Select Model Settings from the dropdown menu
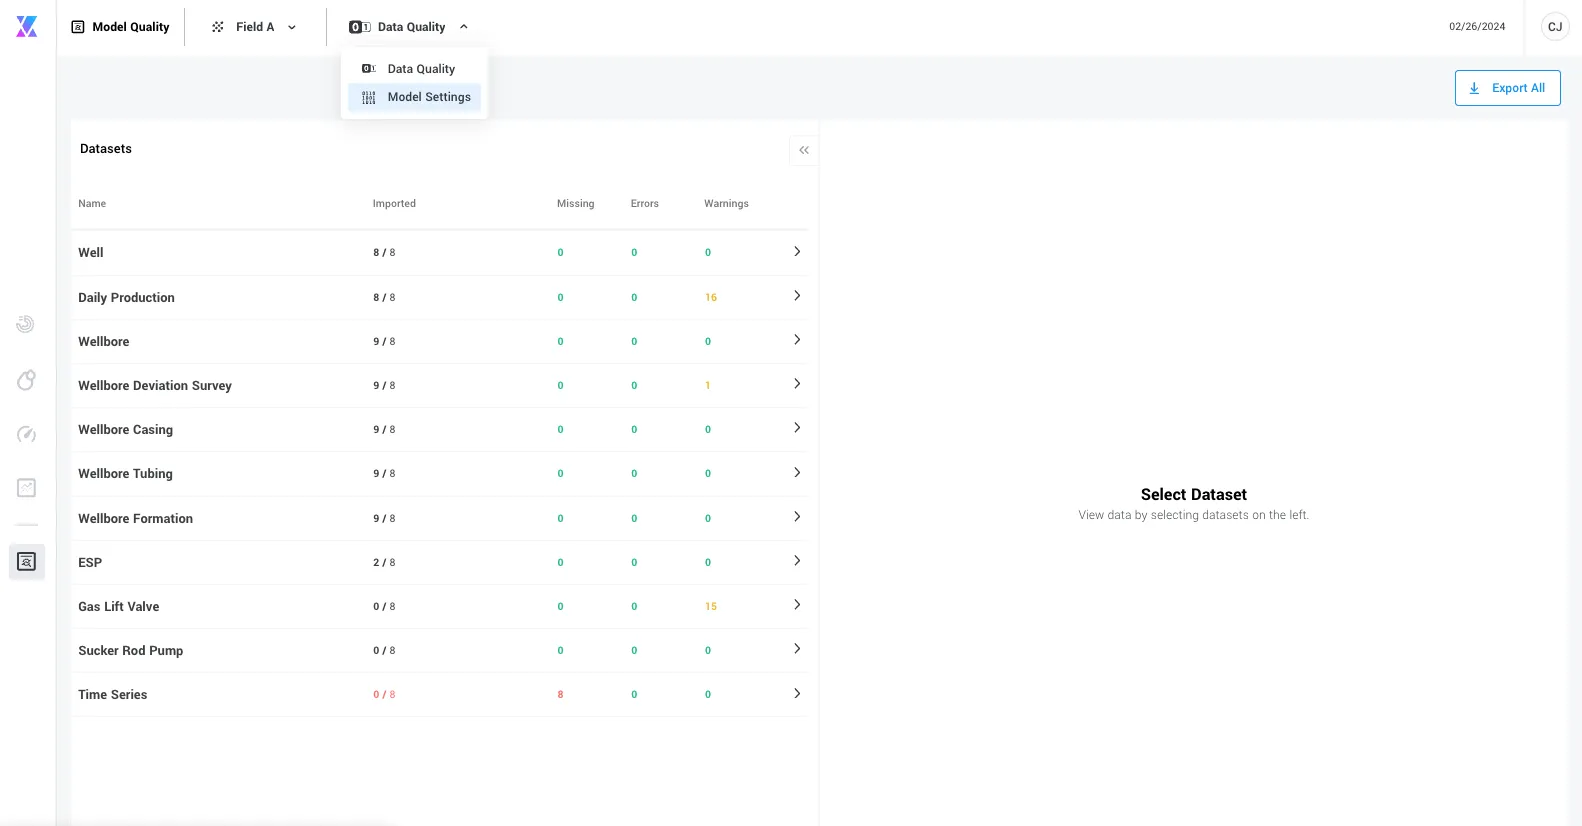 click(414, 97)
